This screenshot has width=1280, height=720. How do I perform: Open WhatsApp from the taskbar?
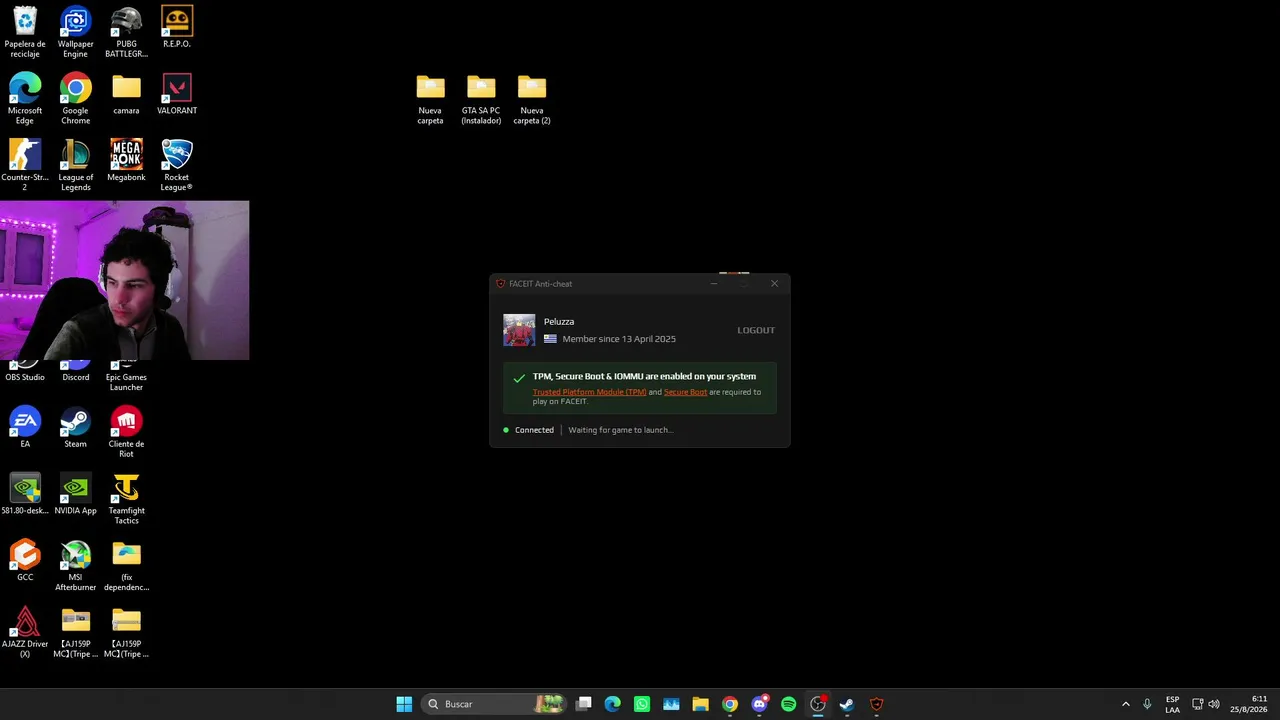[x=642, y=704]
